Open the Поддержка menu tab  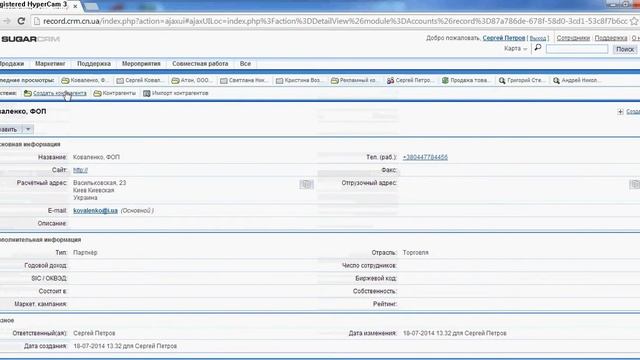point(94,64)
